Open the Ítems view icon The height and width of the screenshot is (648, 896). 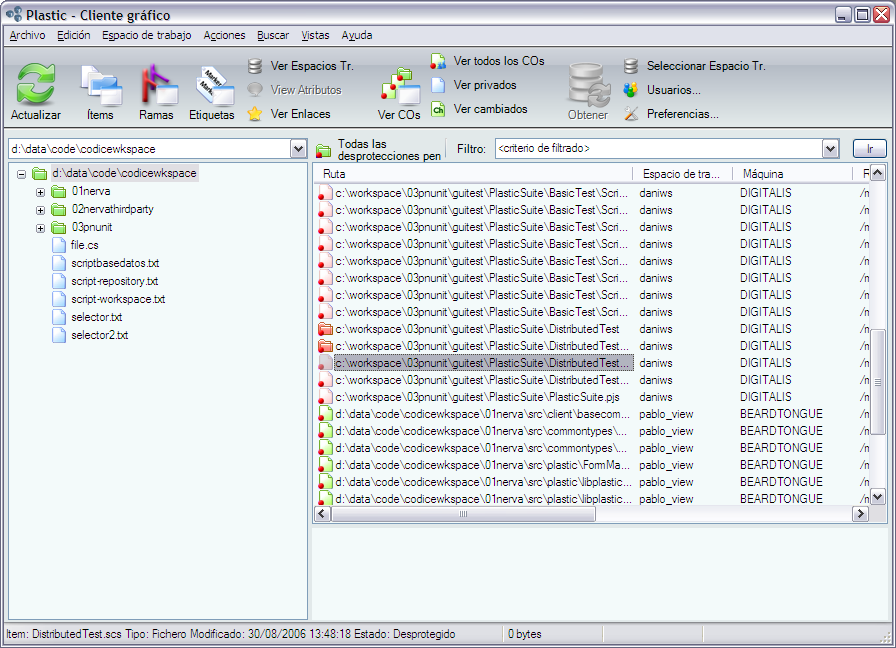click(101, 86)
